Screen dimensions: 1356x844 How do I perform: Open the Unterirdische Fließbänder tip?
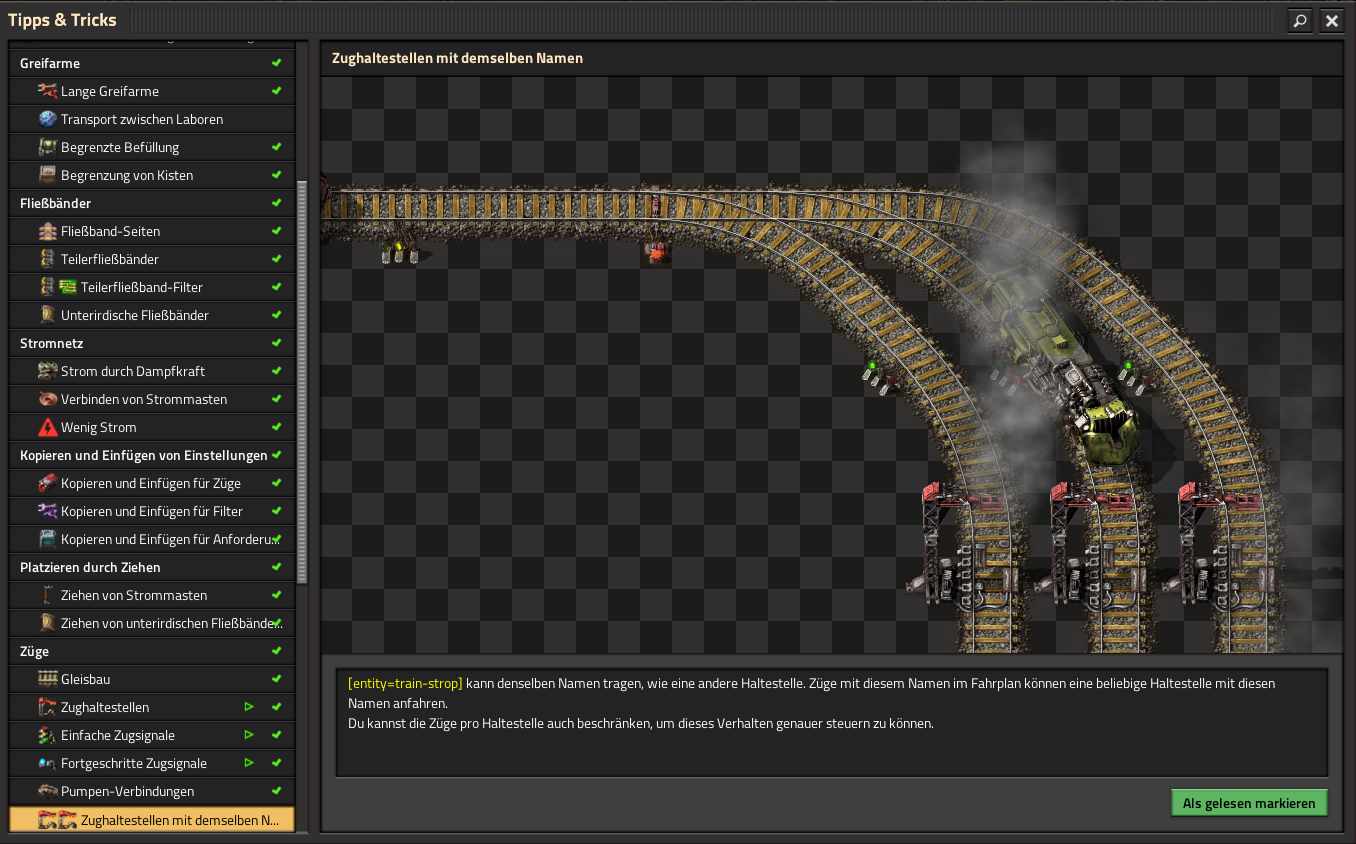tap(134, 315)
